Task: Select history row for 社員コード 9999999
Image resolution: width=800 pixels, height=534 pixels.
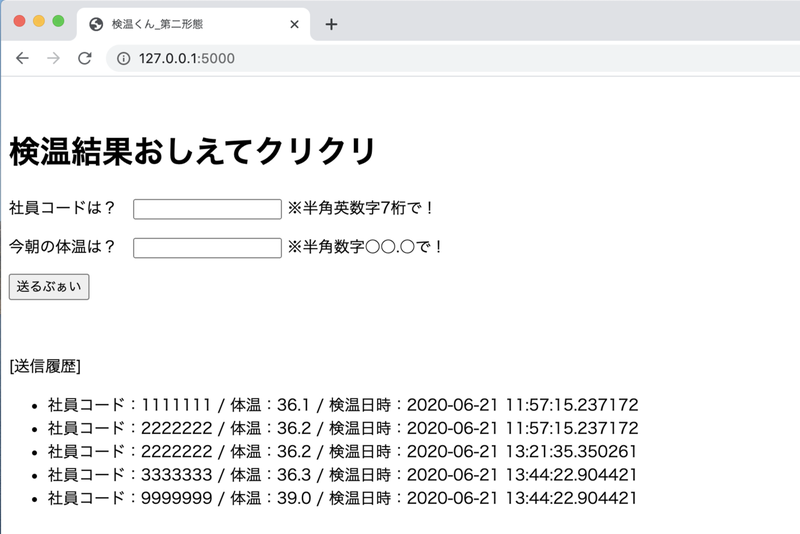Action: point(342,498)
